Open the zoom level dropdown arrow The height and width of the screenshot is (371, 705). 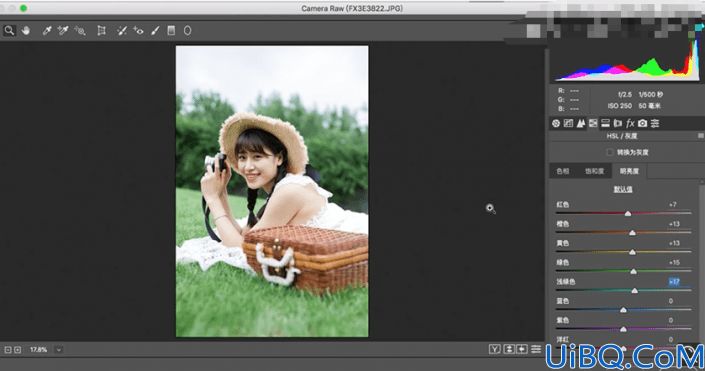59,350
